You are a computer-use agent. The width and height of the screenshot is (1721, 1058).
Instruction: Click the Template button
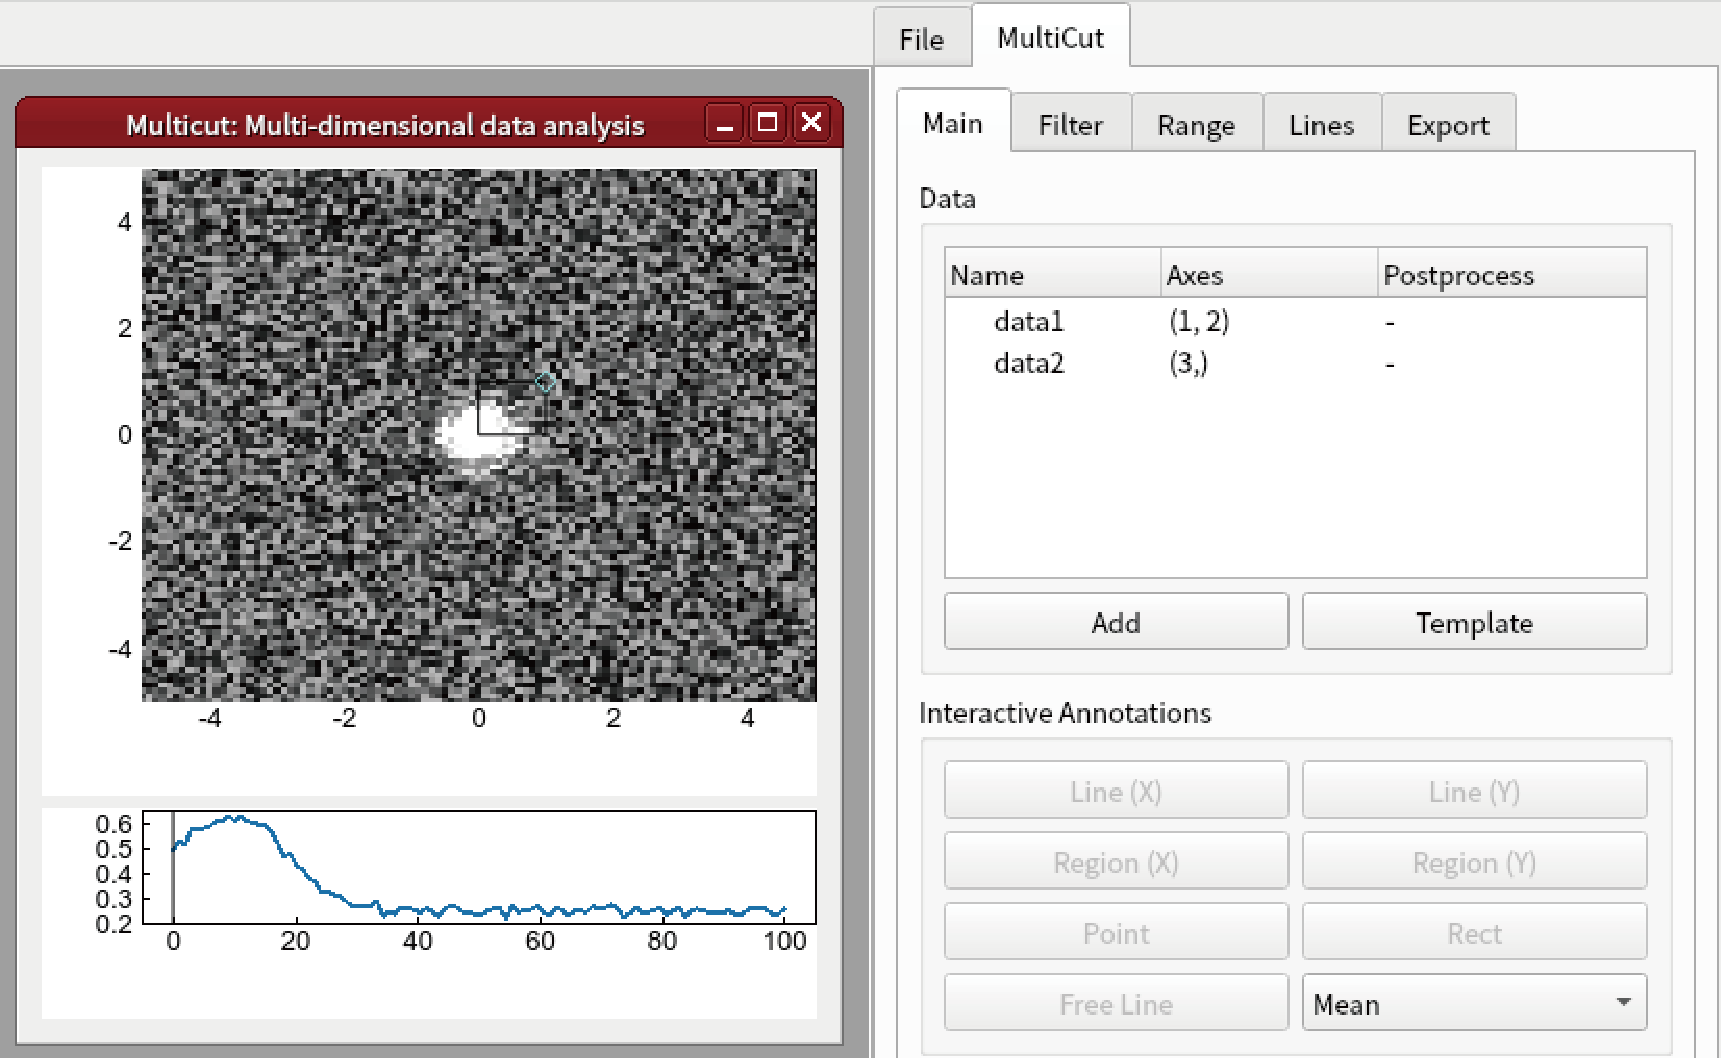point(1474,622)
